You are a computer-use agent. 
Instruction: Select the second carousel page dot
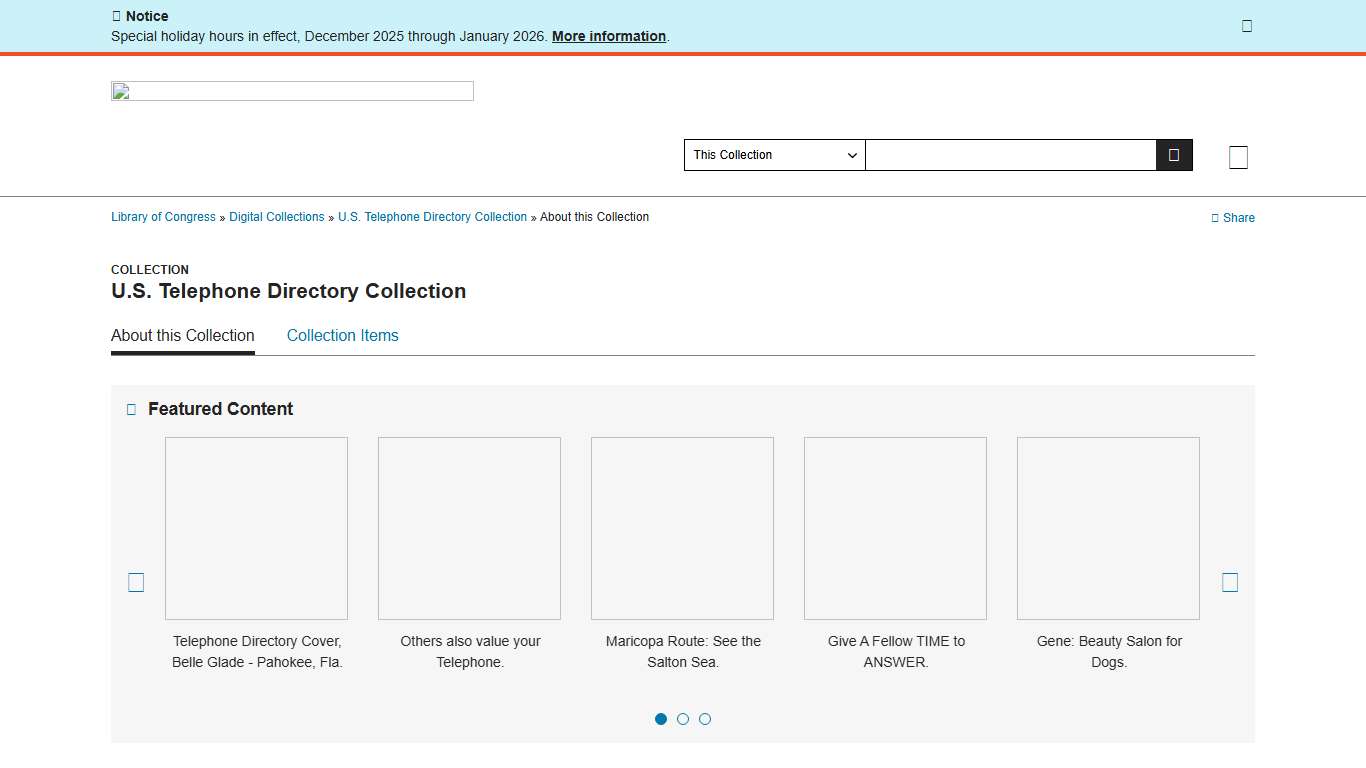(x=683, y=718)
